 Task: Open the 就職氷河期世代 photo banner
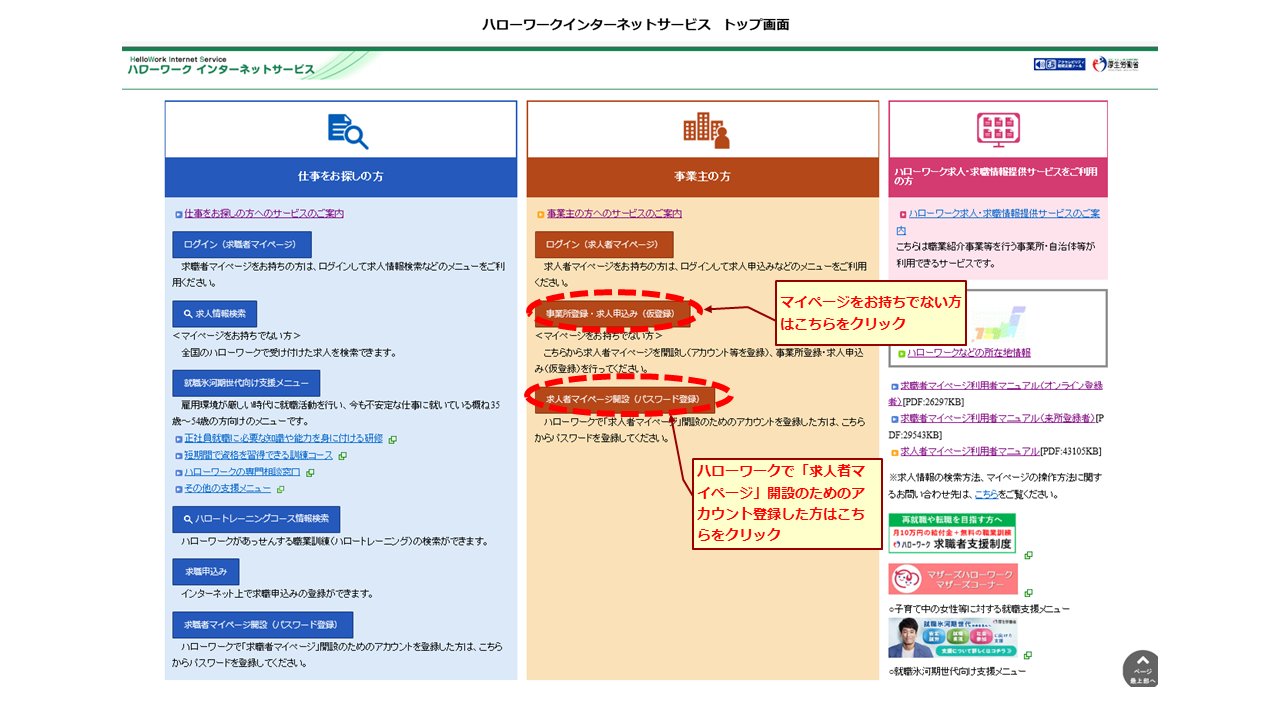click(953, 637)
